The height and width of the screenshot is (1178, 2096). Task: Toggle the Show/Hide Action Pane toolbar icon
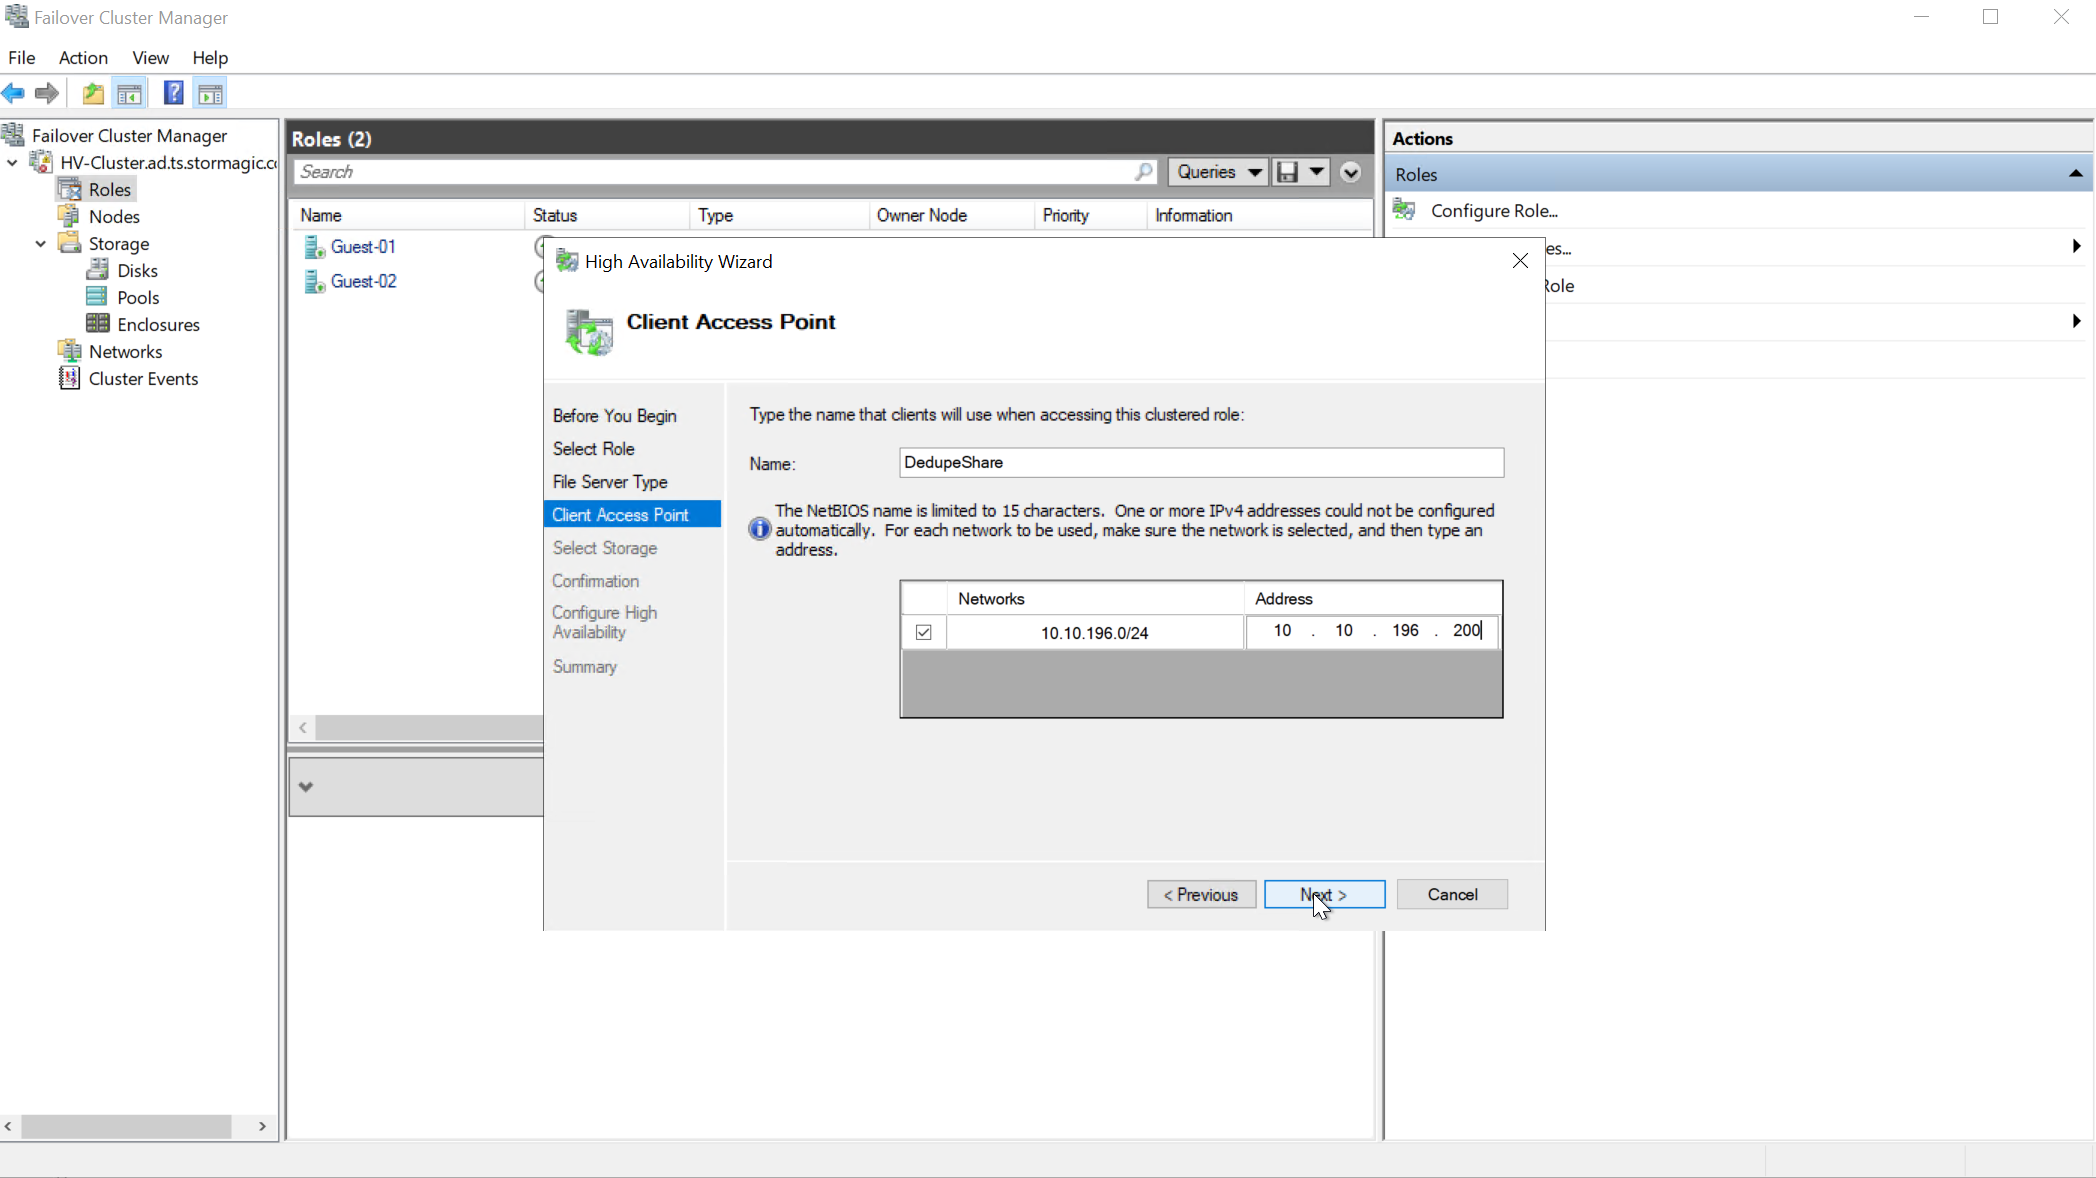coord(210,93)
